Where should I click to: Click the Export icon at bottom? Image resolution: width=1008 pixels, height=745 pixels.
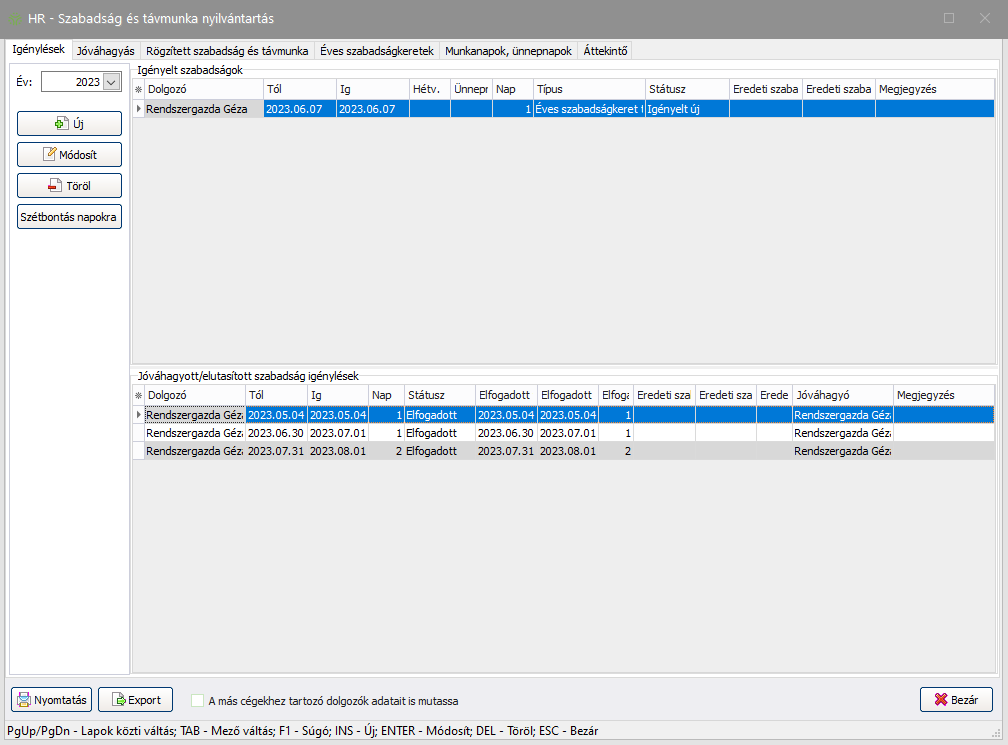click(119, 700)
